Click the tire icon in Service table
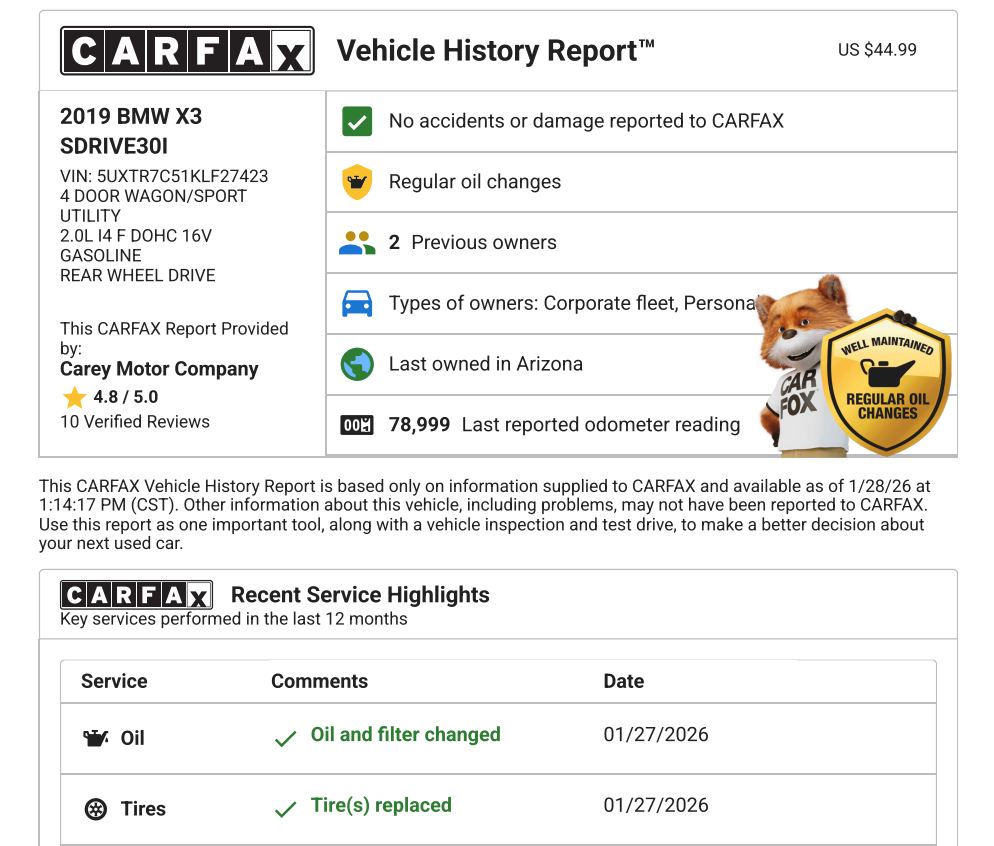 (96, 809)
